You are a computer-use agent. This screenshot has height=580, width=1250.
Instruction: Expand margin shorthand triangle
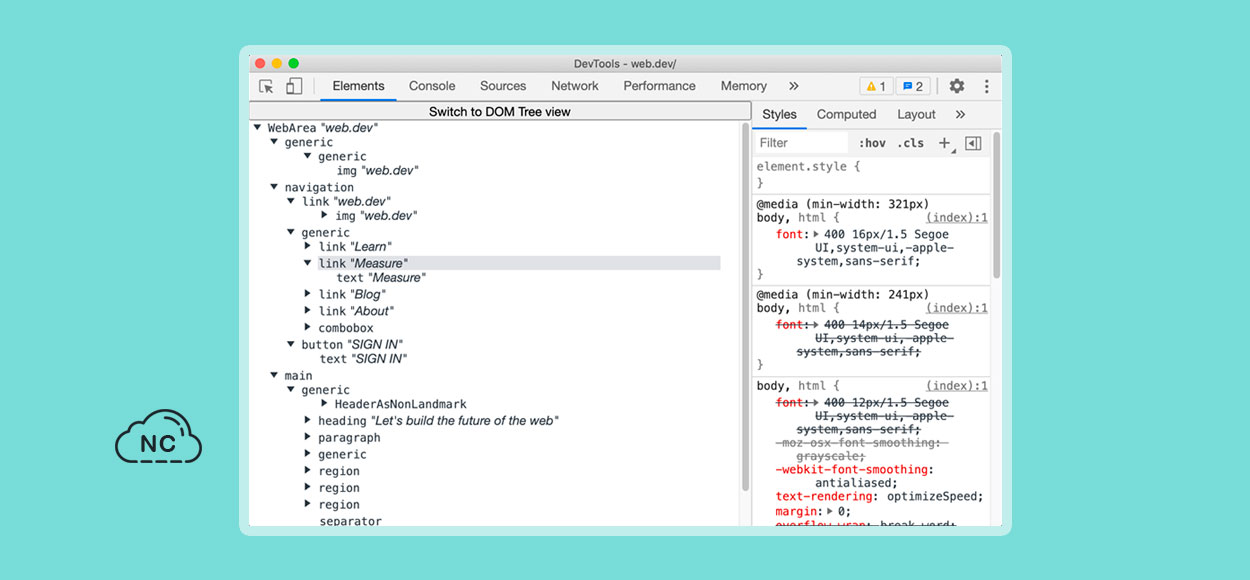pyautogui.click(x=831, y=511)
